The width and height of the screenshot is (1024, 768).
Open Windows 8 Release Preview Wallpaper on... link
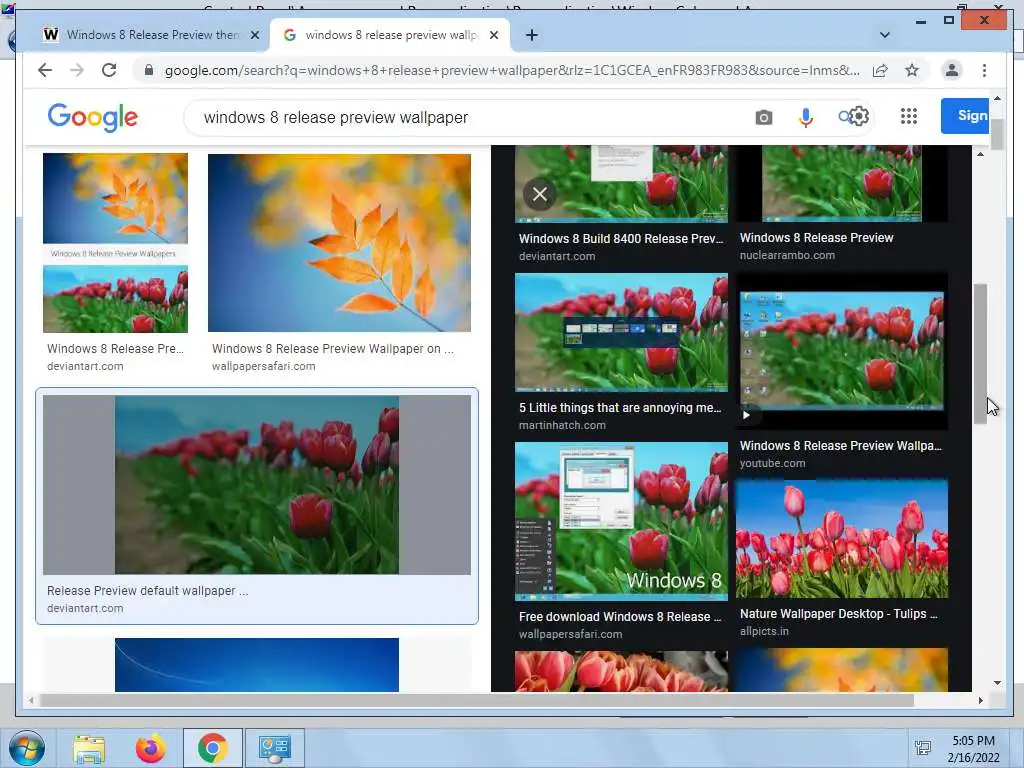point(332,349)
